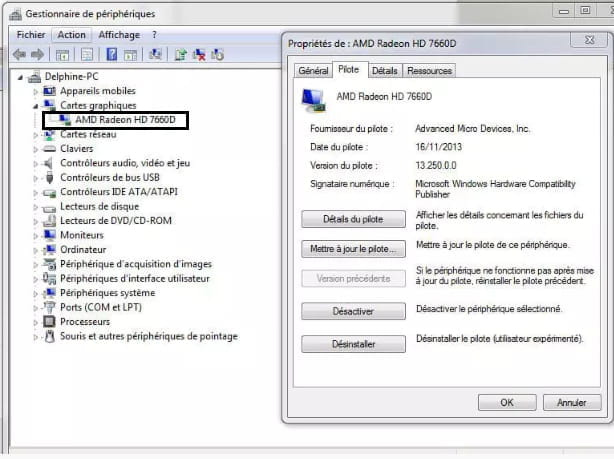The height and width of the screenshot is (459, 614).
Task: Collapse the Cartes graphiques node arrow
Action: (36, 106)
